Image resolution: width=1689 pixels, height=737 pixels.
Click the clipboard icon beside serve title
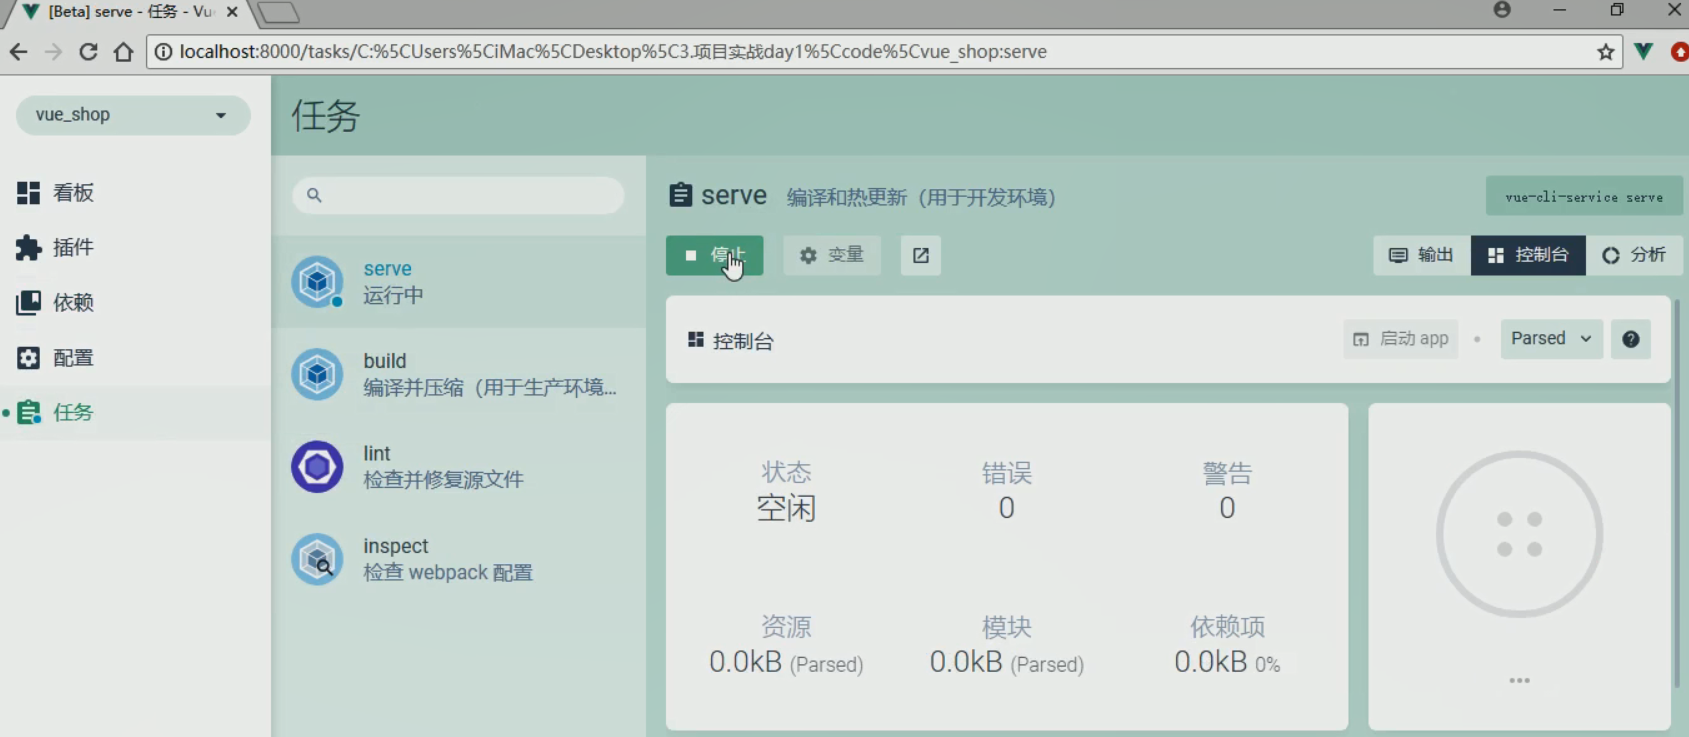[681, 194]
